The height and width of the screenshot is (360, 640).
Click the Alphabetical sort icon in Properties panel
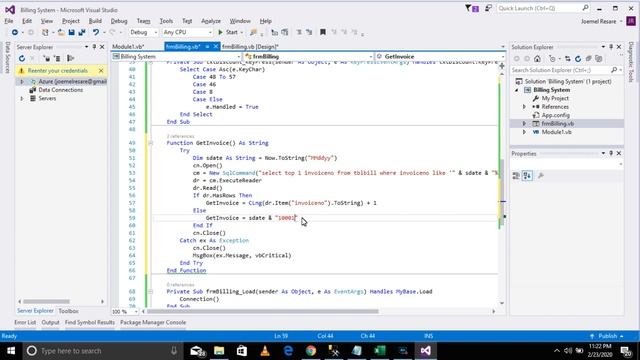pos(527,176)
